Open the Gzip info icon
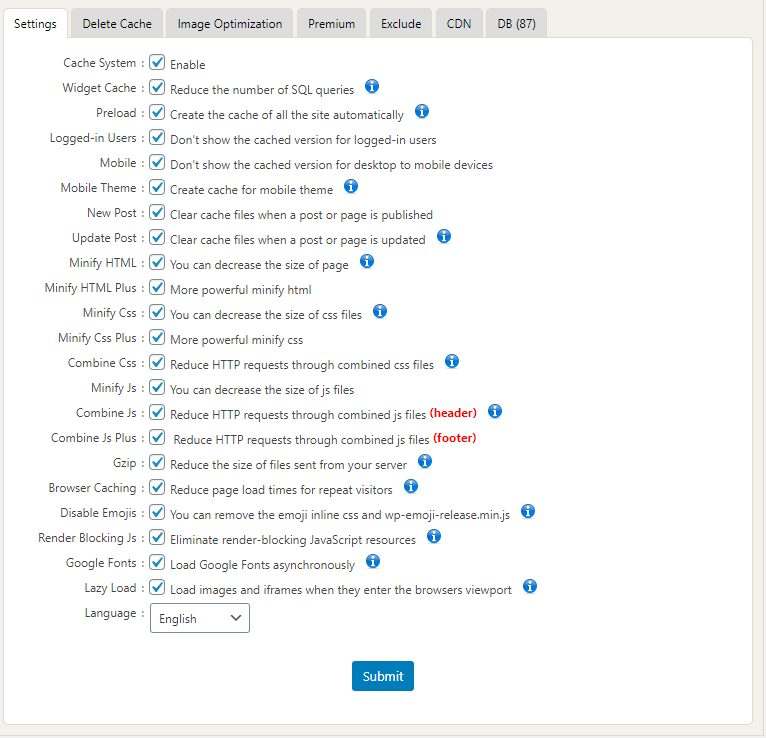 coord(424,461)
